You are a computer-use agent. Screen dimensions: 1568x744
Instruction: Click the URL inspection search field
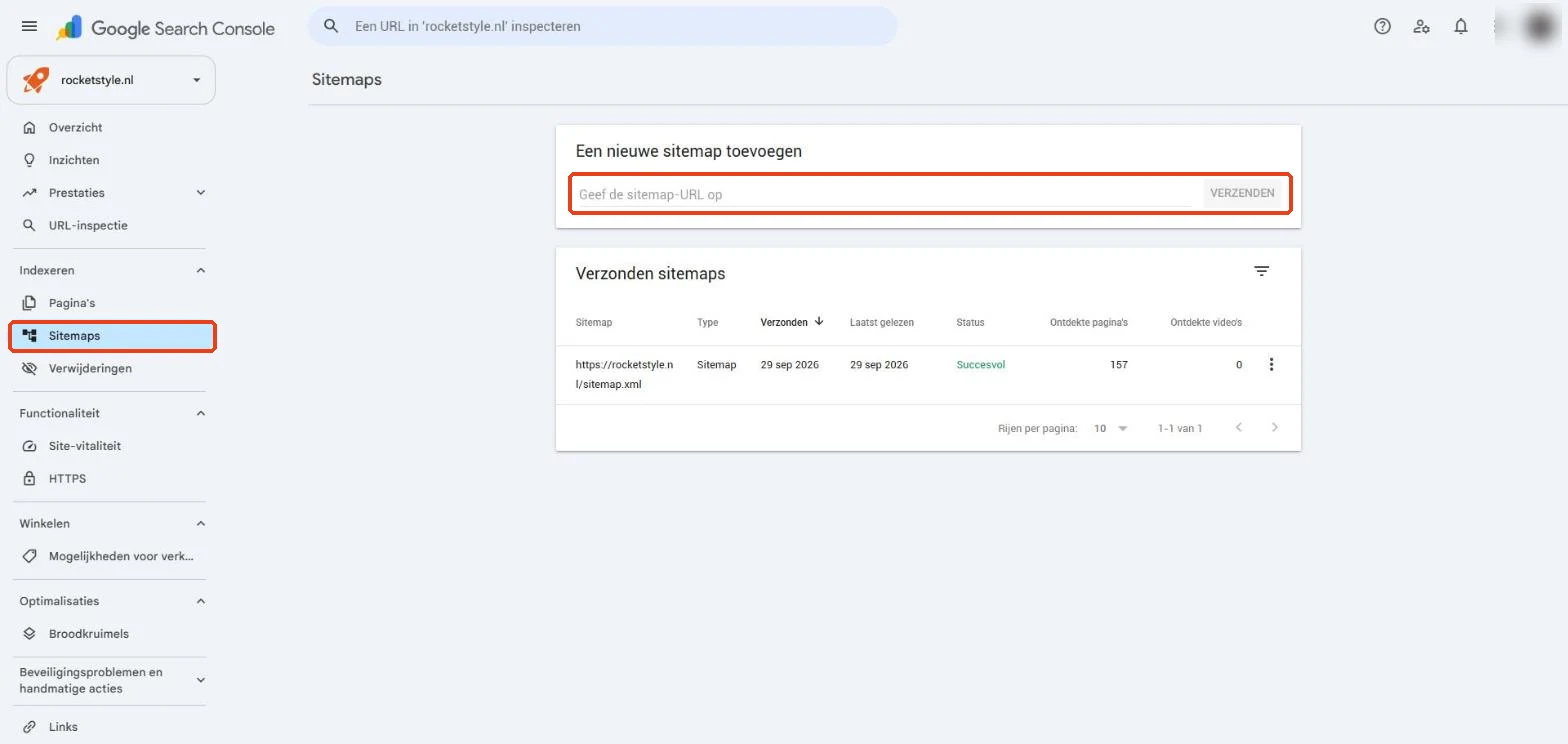(x=602, y=26)
